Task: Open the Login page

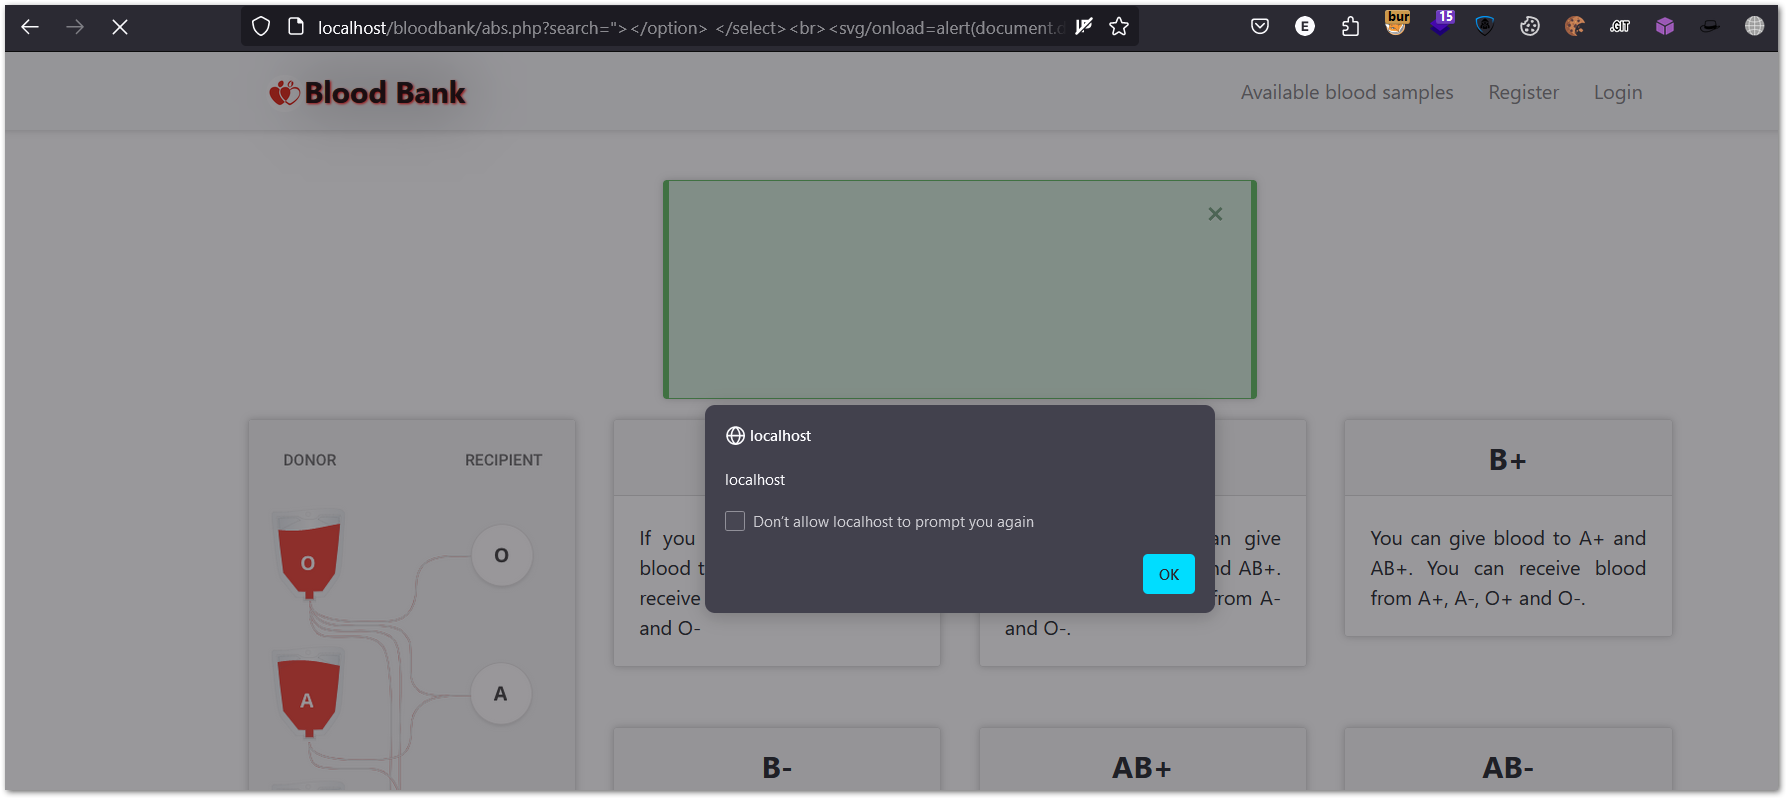Action: pyautogui.click(x=1618, y=92)
